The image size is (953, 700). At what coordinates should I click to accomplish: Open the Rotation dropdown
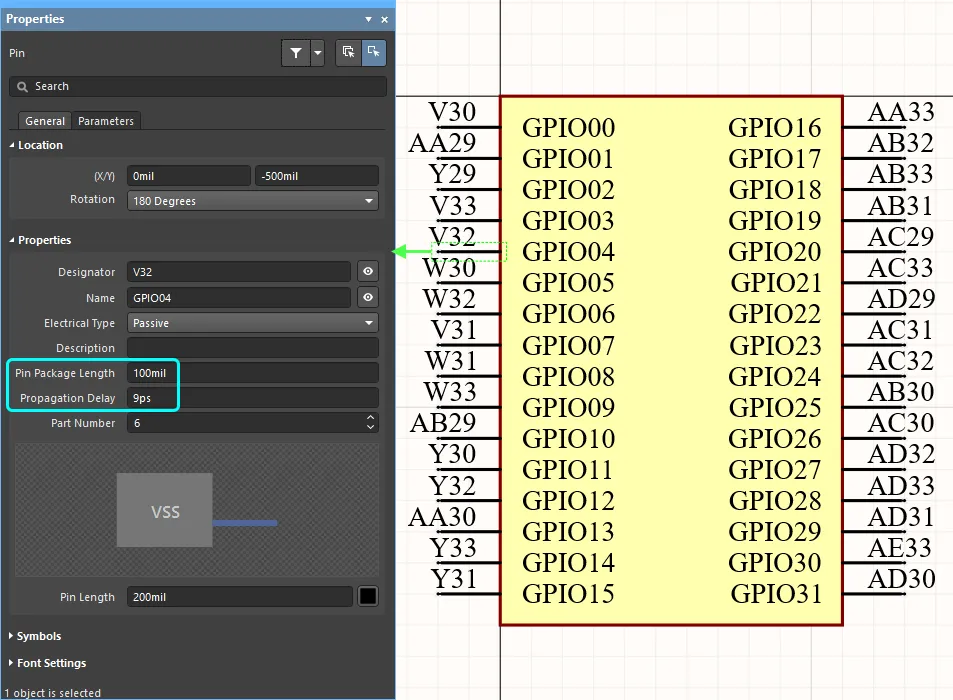(253, 201)
